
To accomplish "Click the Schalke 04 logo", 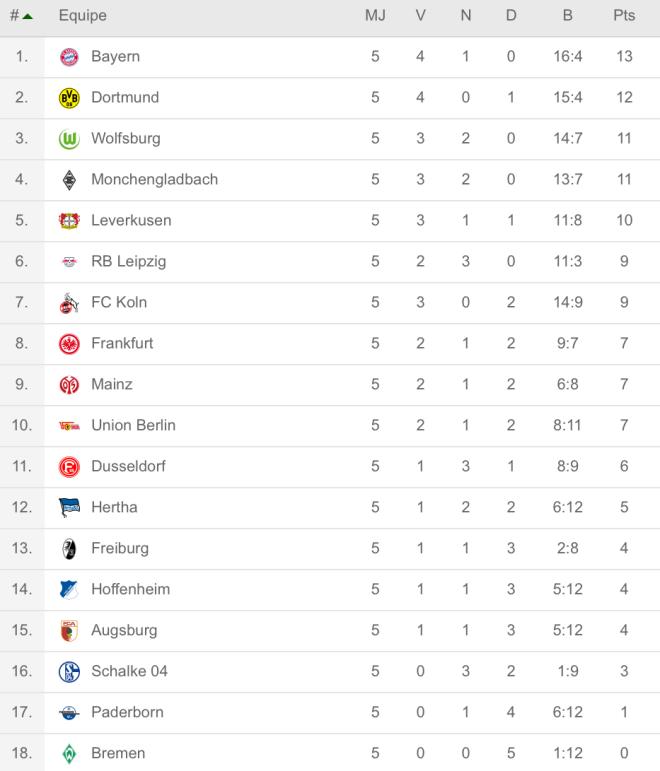I will [x=68, y=672].
